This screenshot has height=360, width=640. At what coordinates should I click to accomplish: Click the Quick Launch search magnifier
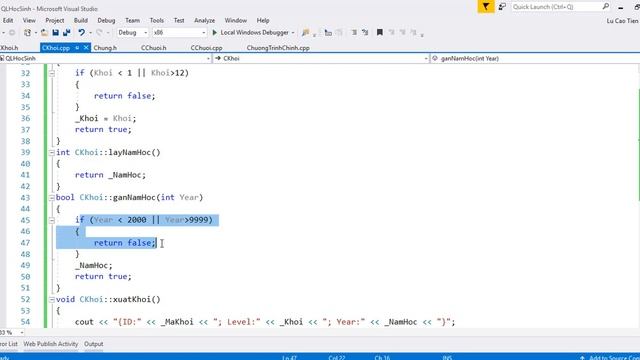click(x=606, y=7)
